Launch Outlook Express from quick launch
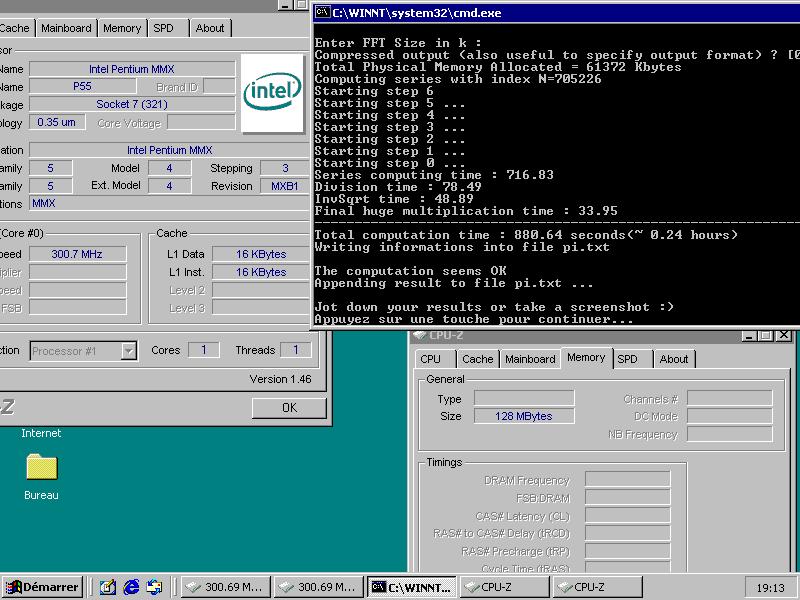Screen dimensions: 800x600 point(154,587)
